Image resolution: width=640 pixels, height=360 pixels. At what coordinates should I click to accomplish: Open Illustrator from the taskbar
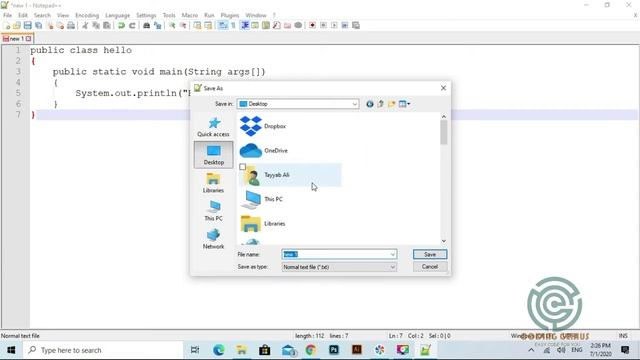(357, 350)
